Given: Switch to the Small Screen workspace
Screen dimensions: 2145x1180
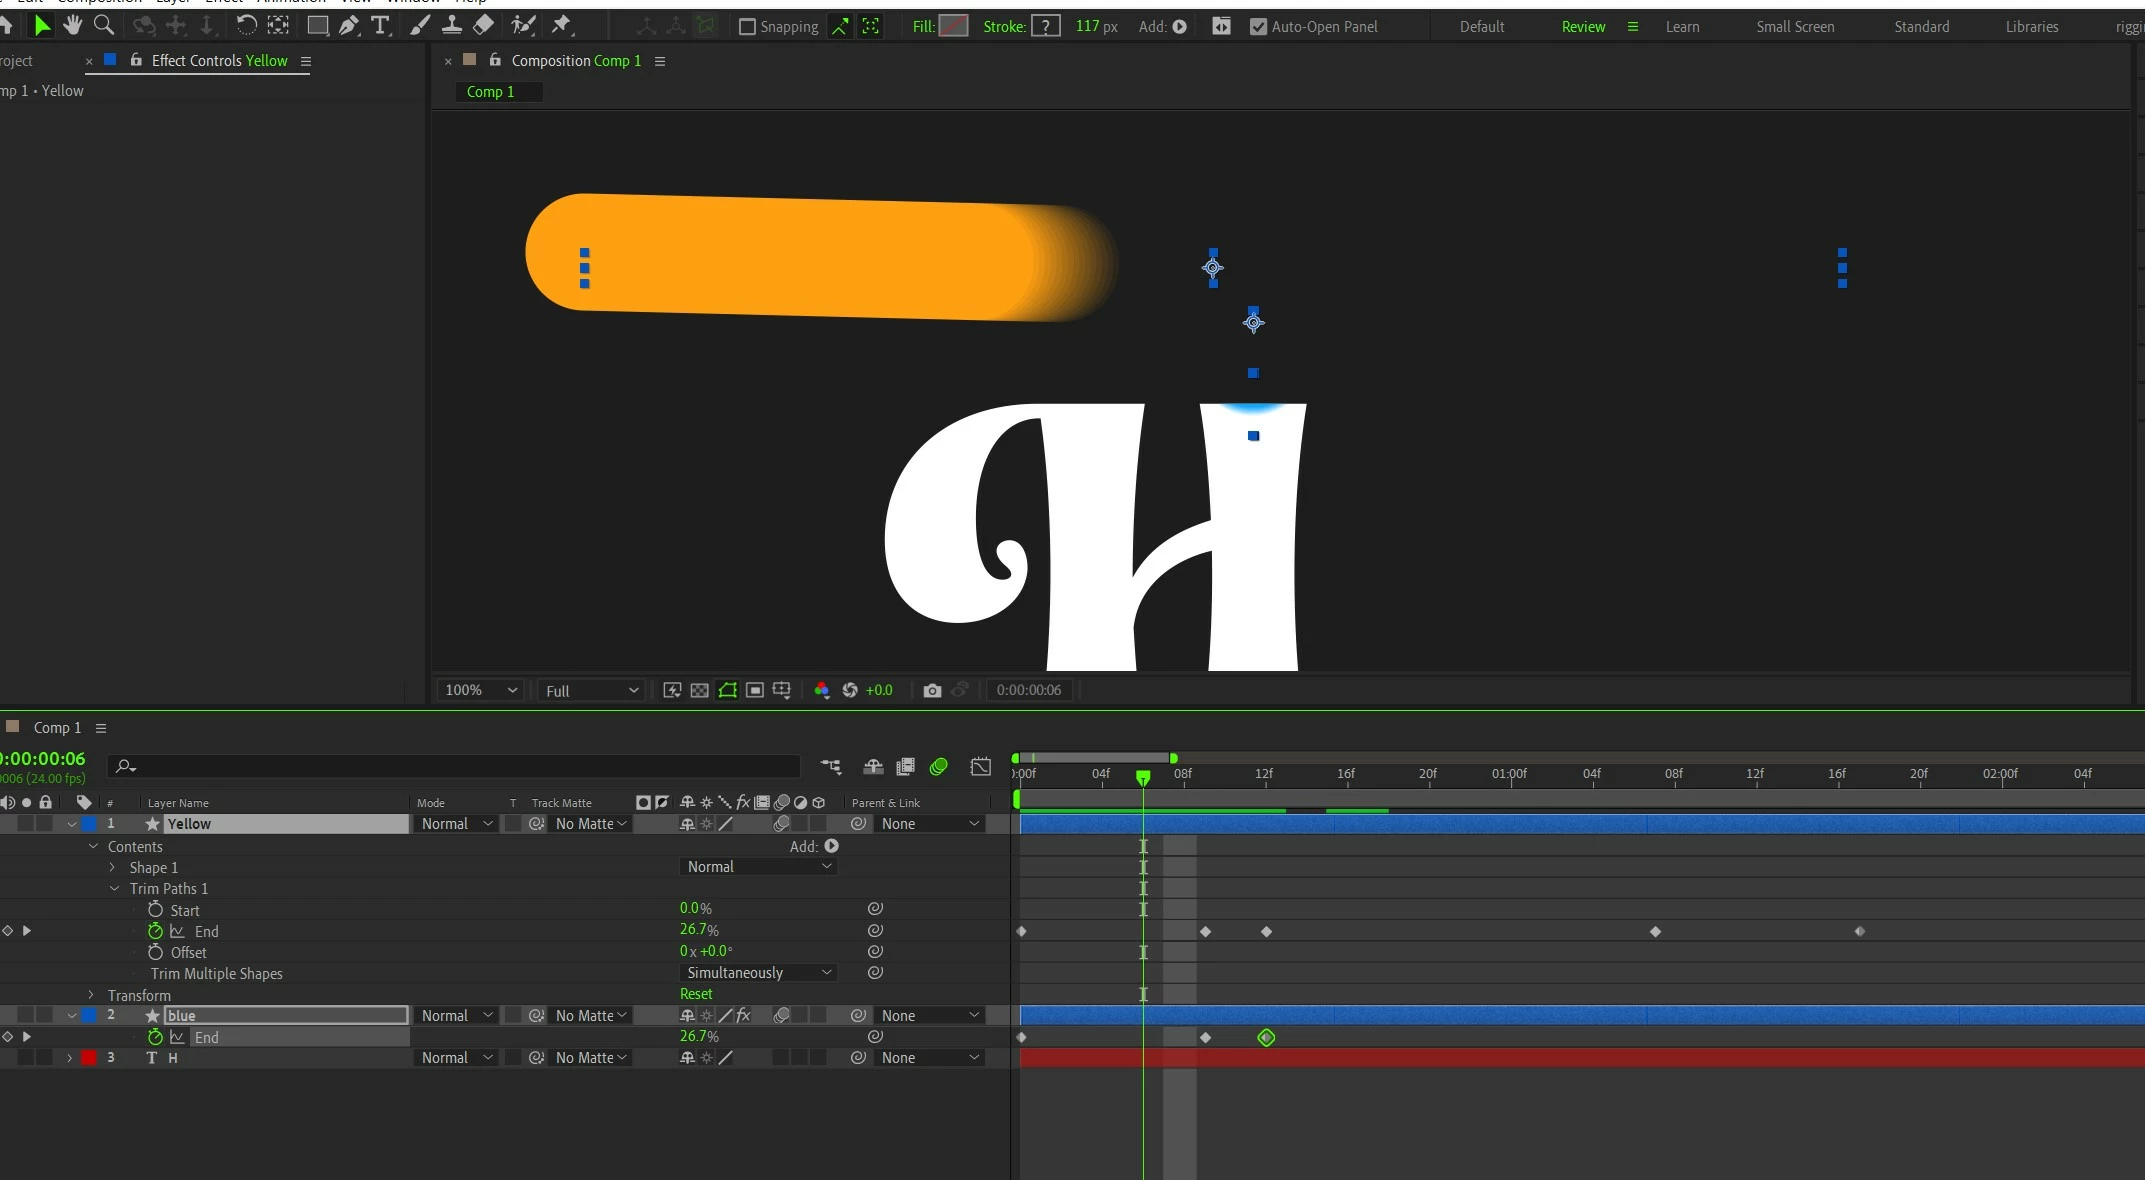Looking at the screenshot, I should (x=1795, y=27).
